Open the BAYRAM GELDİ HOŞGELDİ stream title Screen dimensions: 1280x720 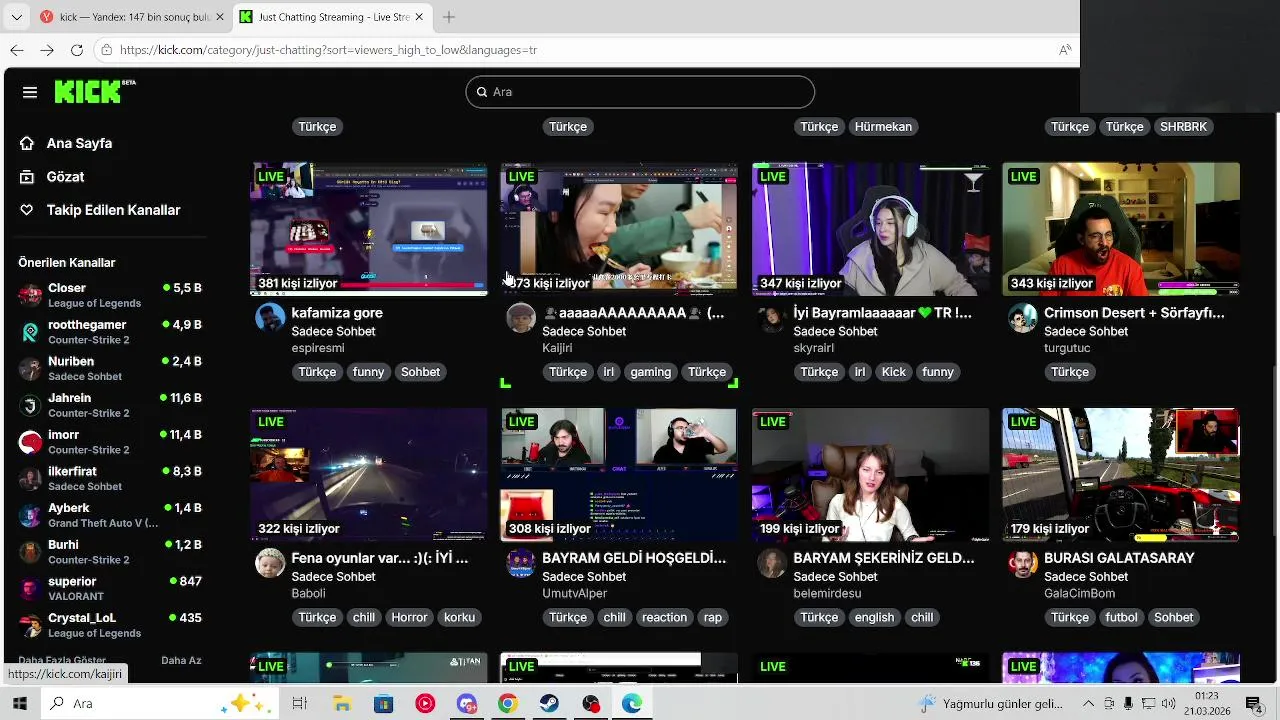634,558
